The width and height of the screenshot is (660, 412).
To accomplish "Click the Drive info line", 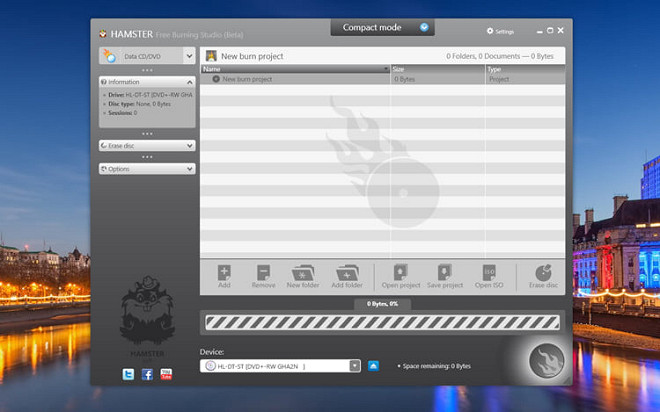I will (149, 95).
